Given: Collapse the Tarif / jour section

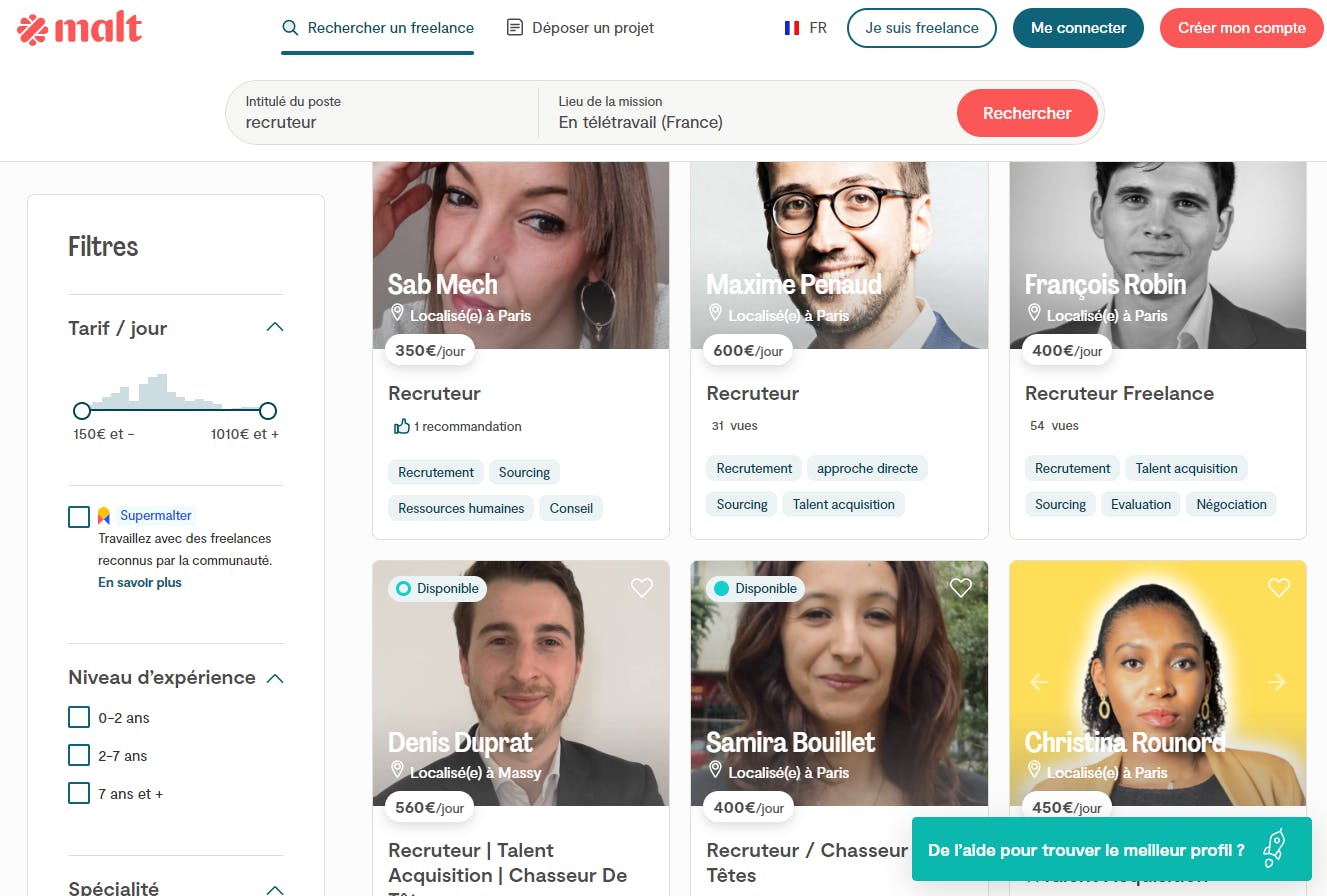Looking at the screenshot, I should tap(274, 327).
